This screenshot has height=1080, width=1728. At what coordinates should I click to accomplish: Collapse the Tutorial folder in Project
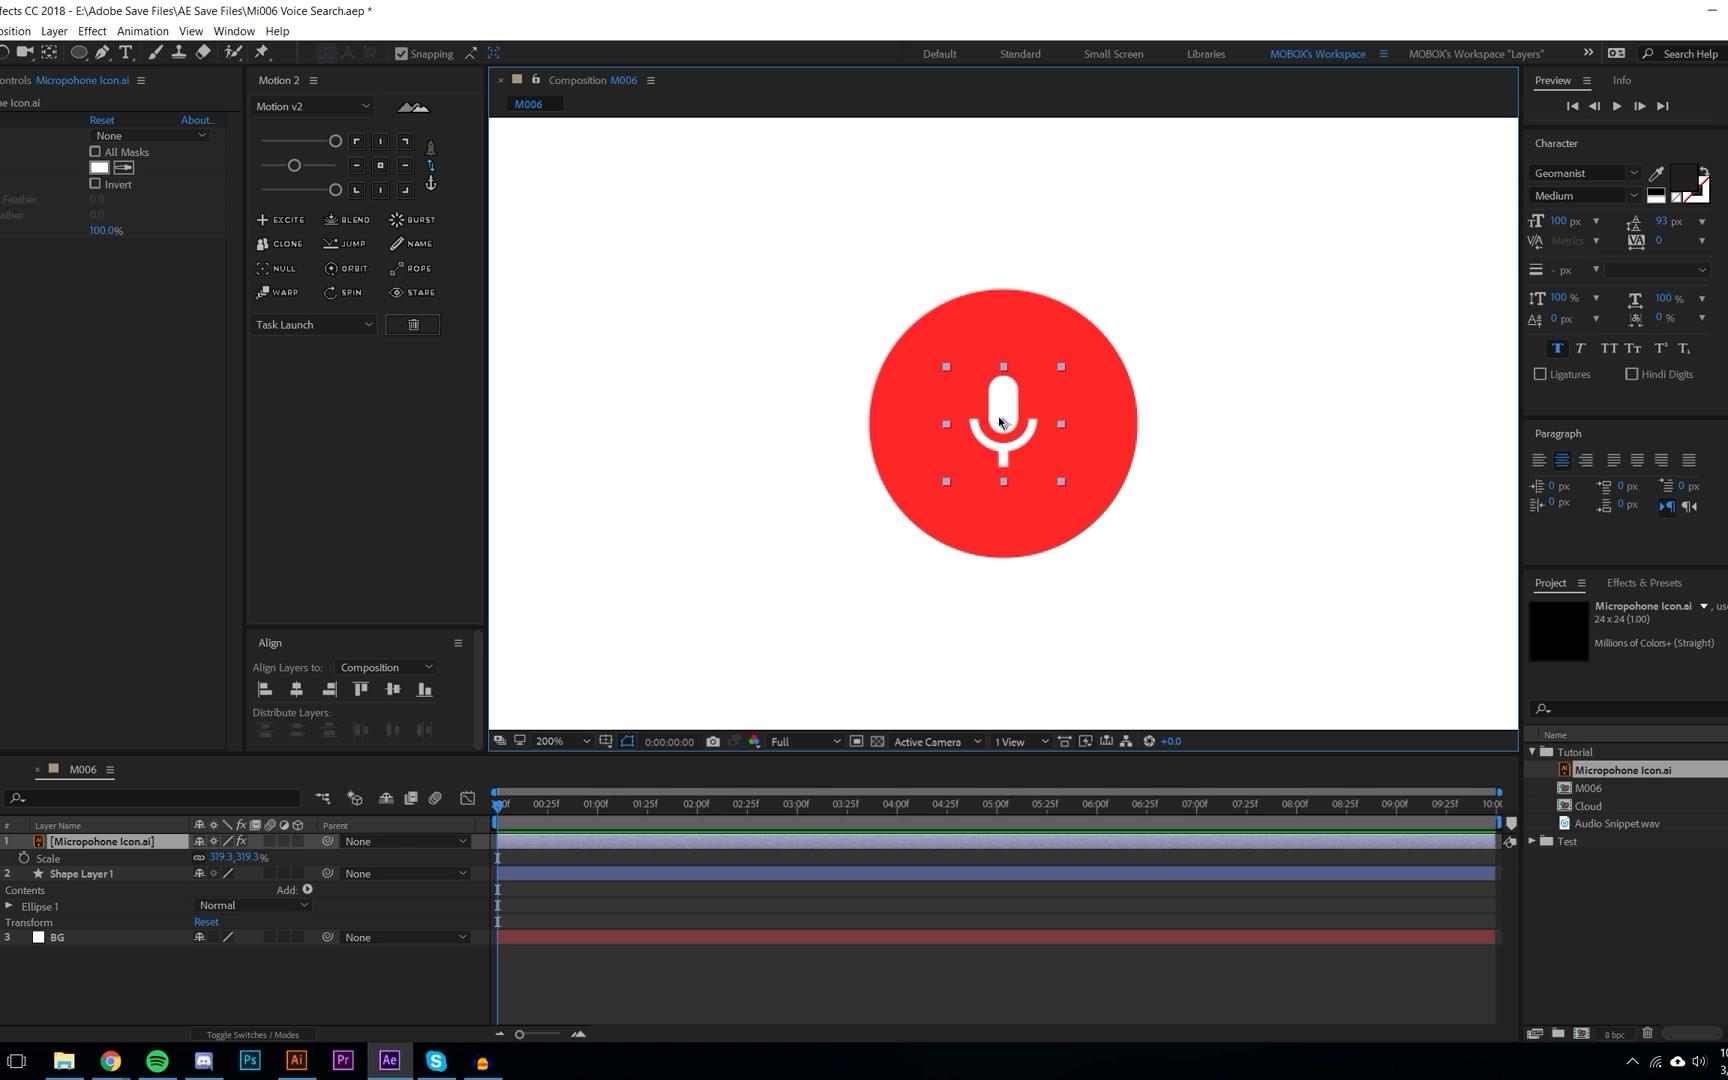[x=1533, y=752]
